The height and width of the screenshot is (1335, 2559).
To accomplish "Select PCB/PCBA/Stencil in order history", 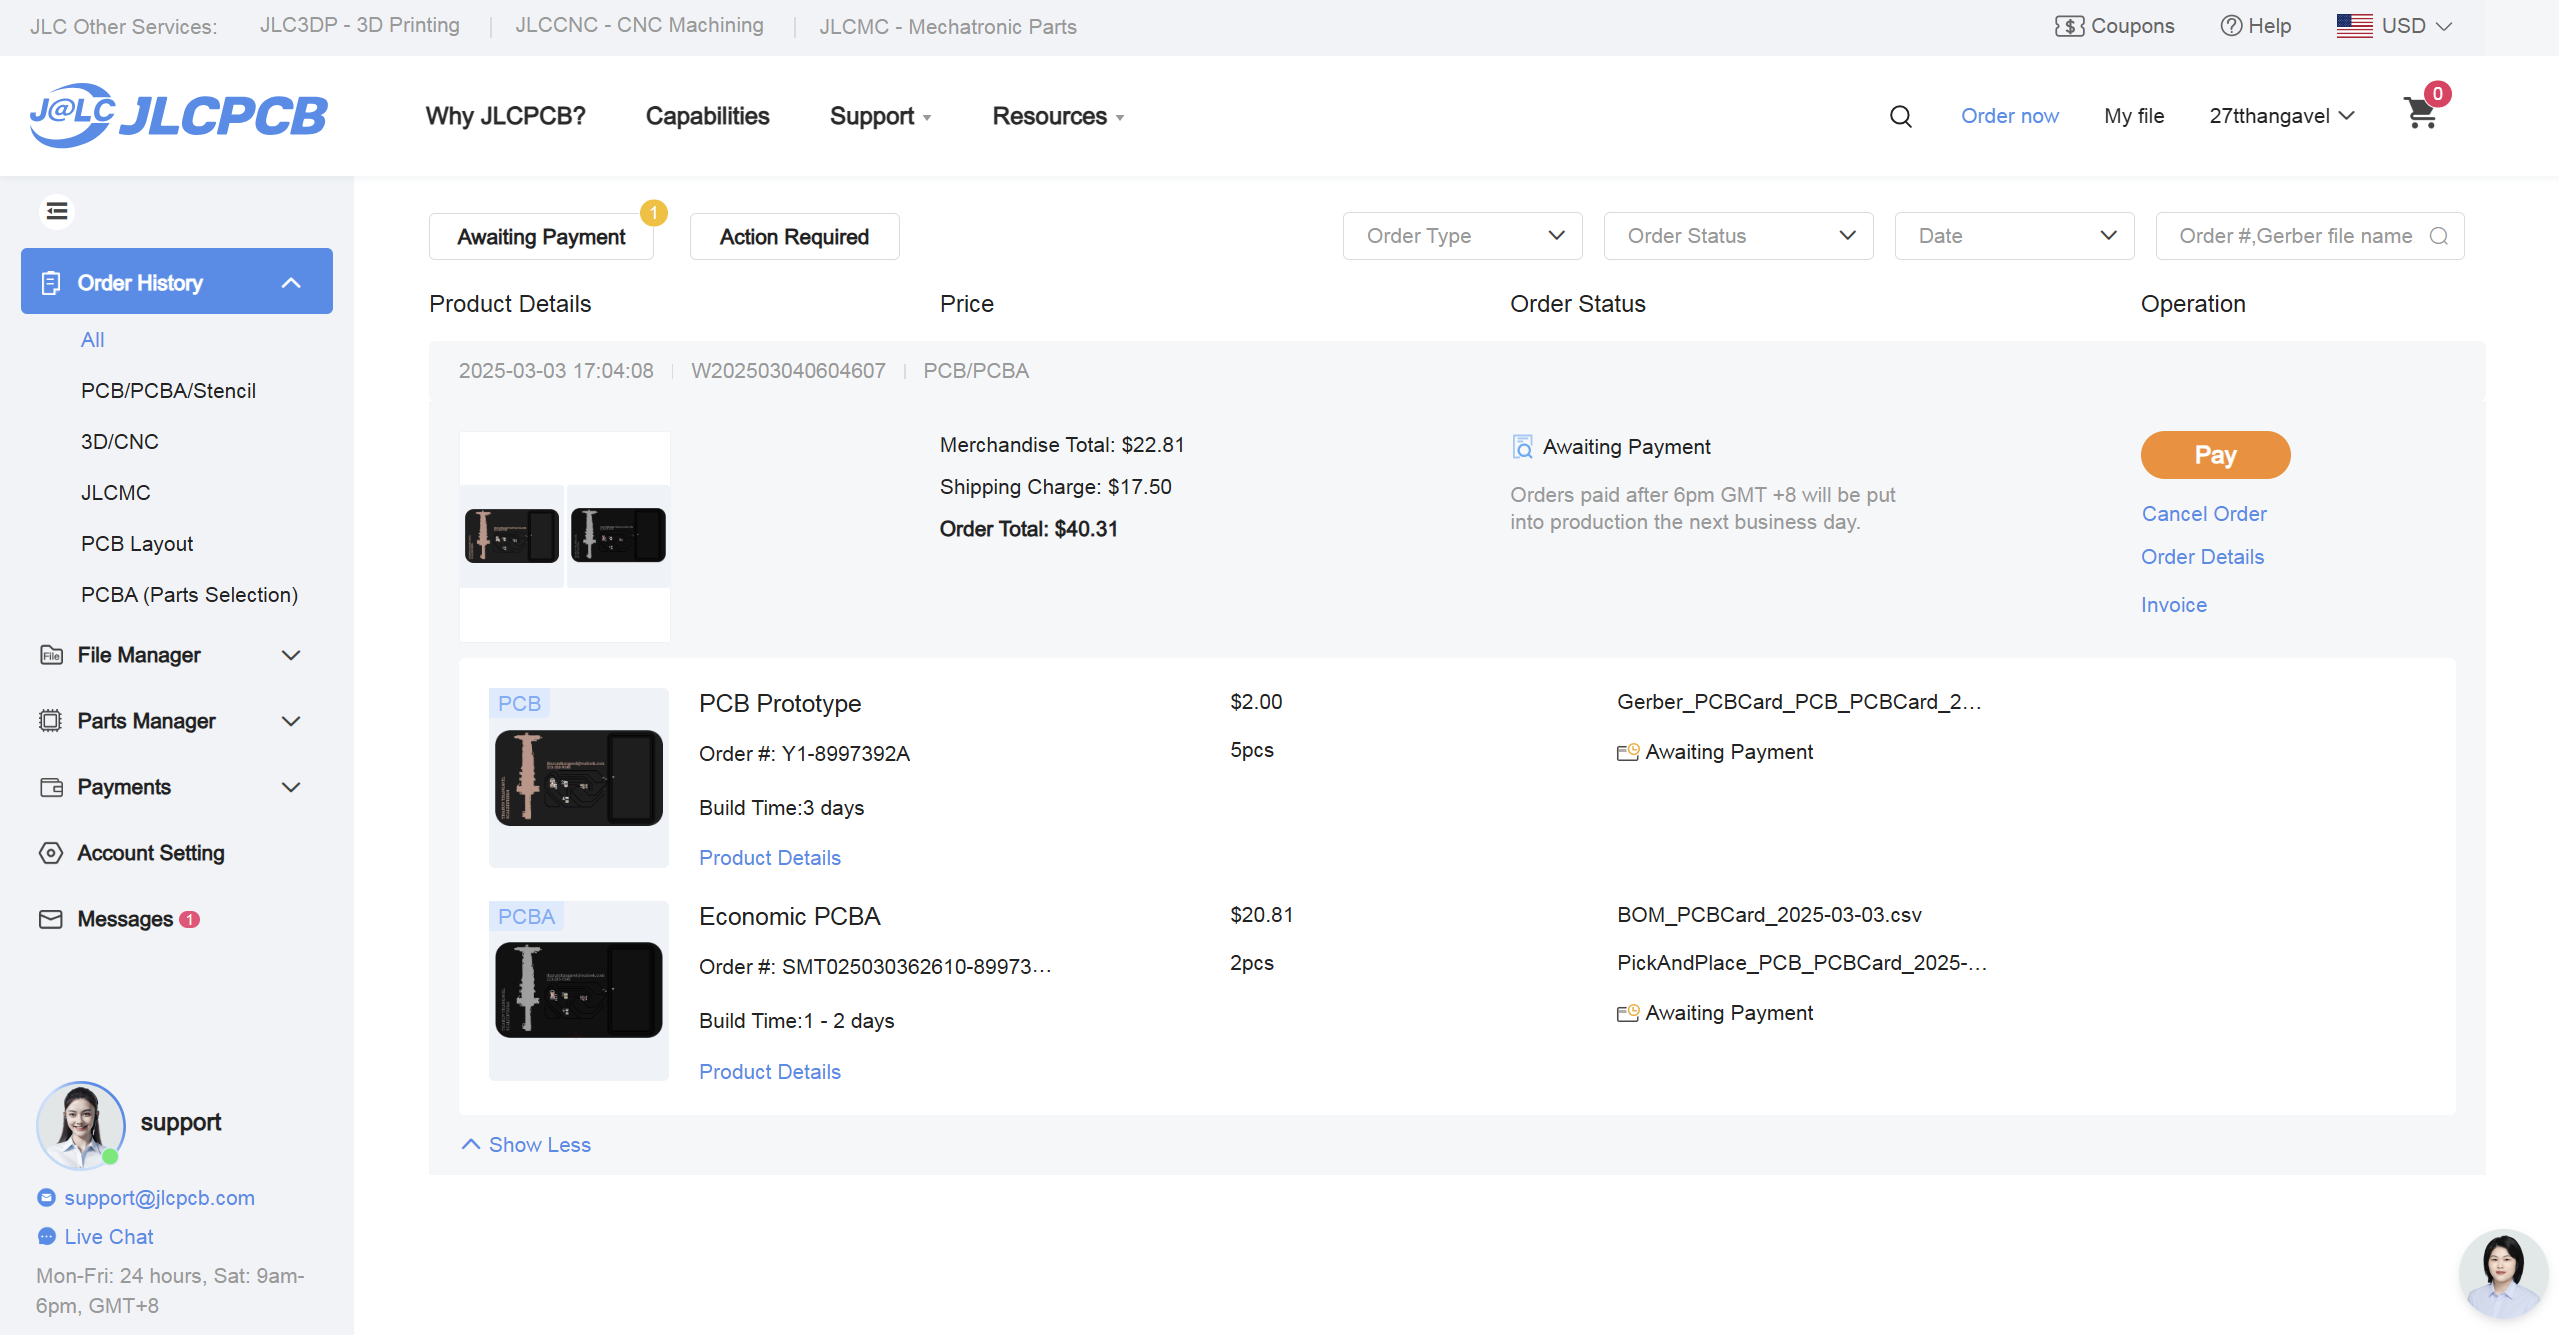I will 168,391.
